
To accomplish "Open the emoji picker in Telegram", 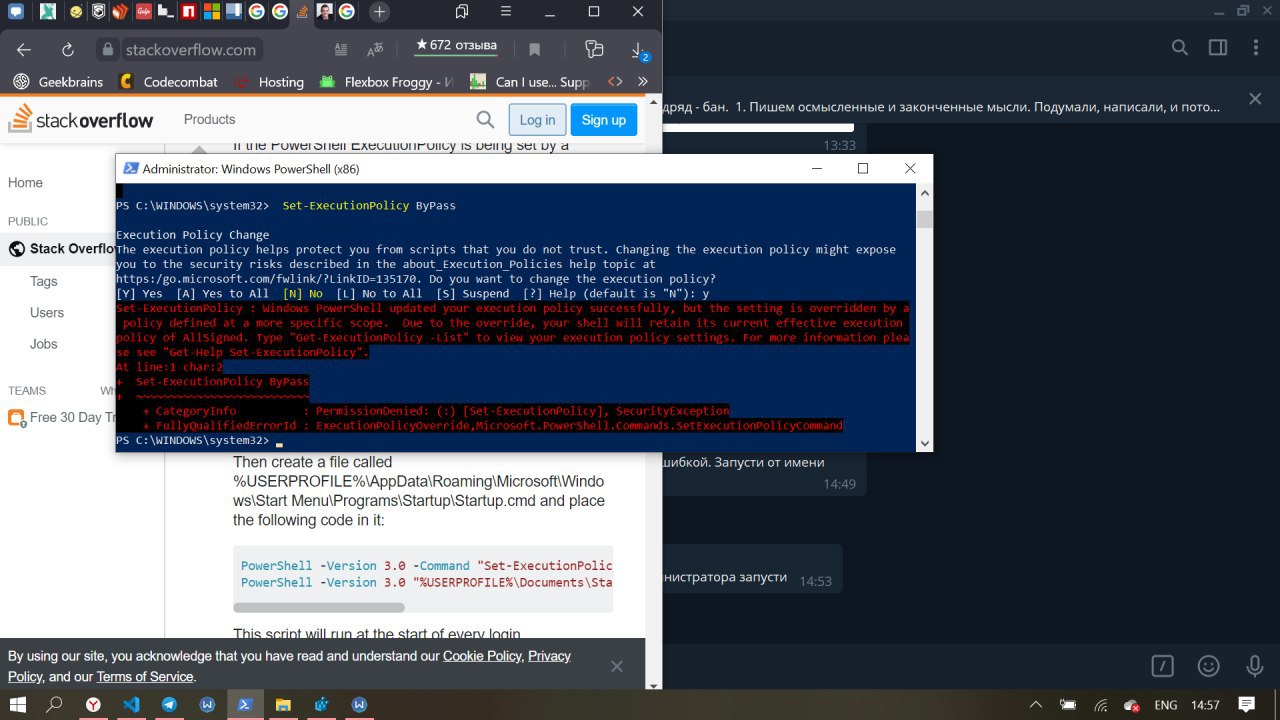I will (x=1209, y=666).
